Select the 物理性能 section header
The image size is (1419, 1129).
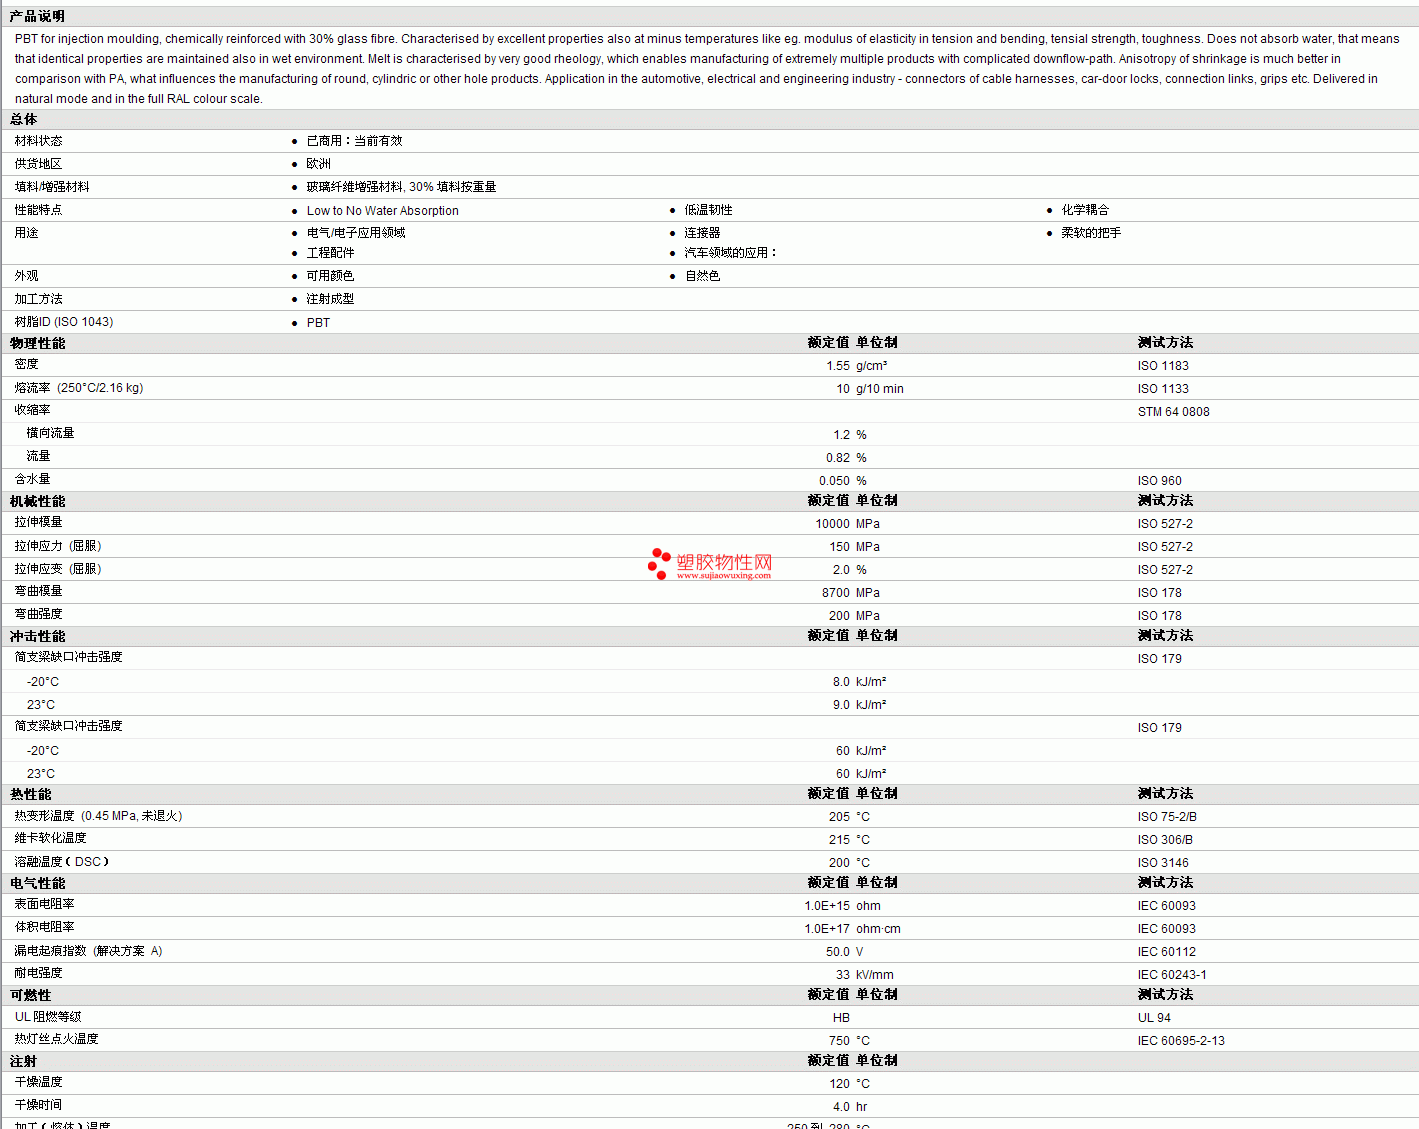tap(37, 343)
